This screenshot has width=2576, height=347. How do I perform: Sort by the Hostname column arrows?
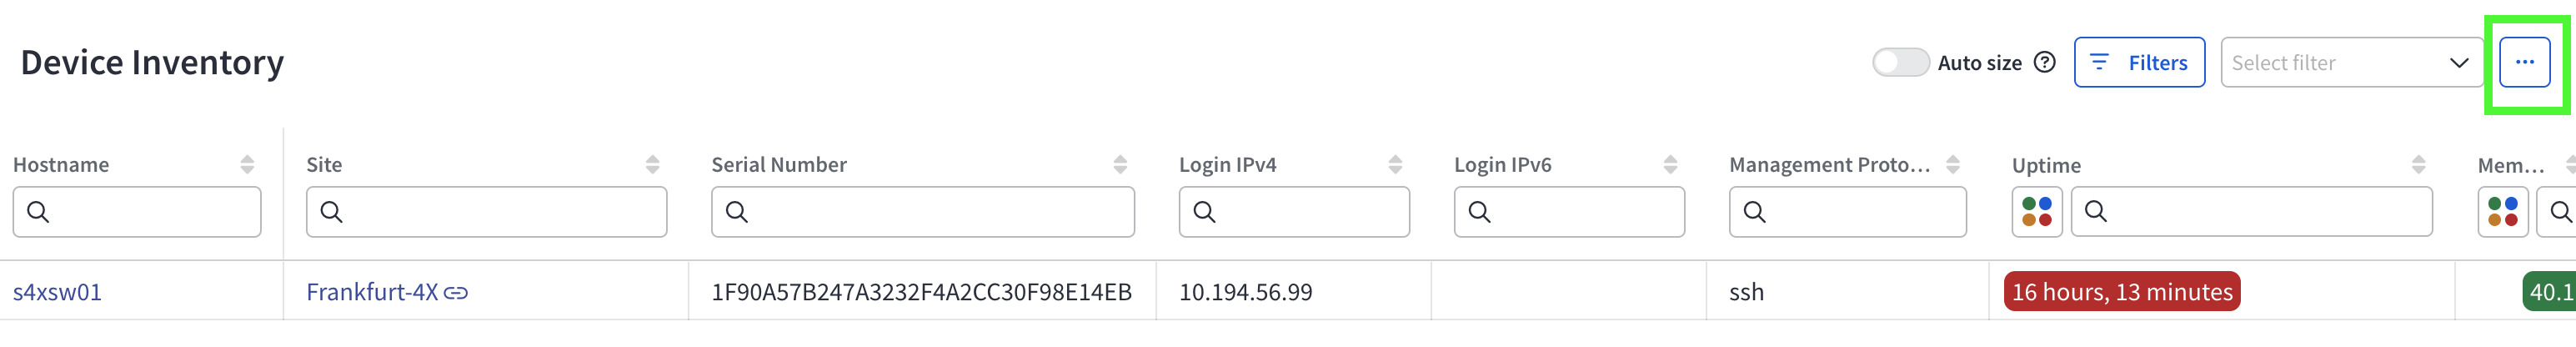pos(247,165)
